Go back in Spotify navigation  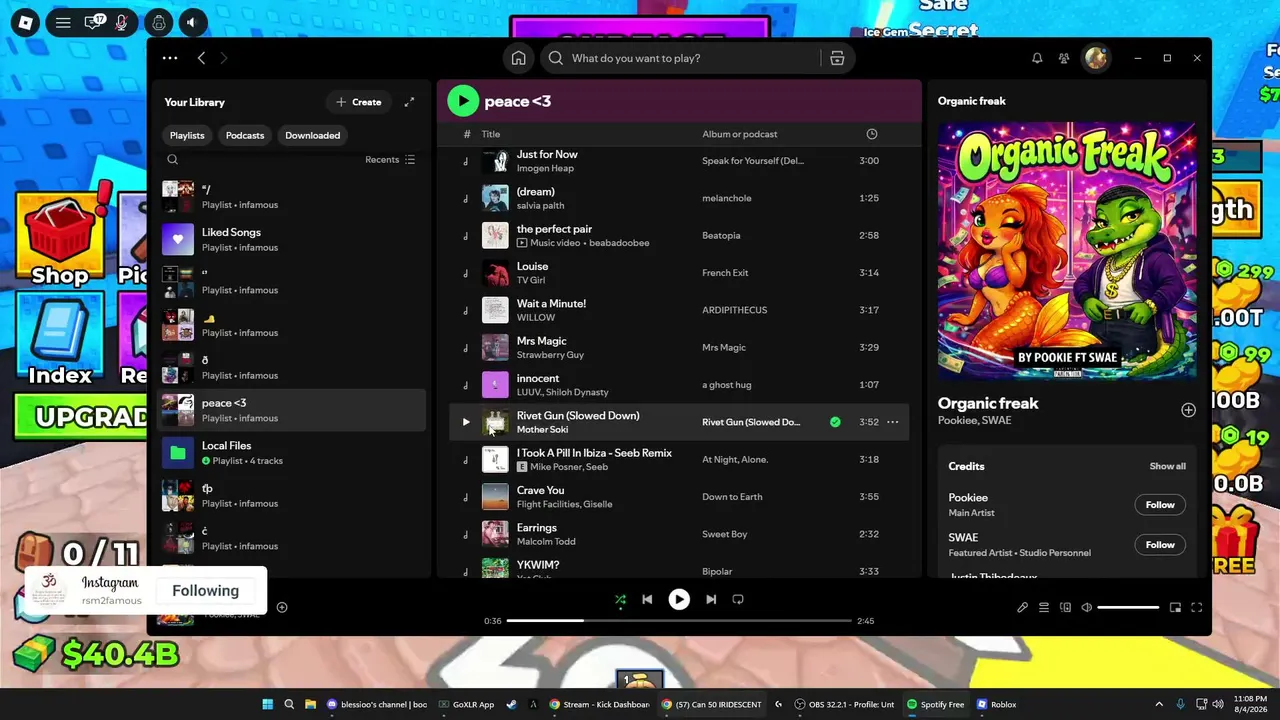tap(201, 58)
